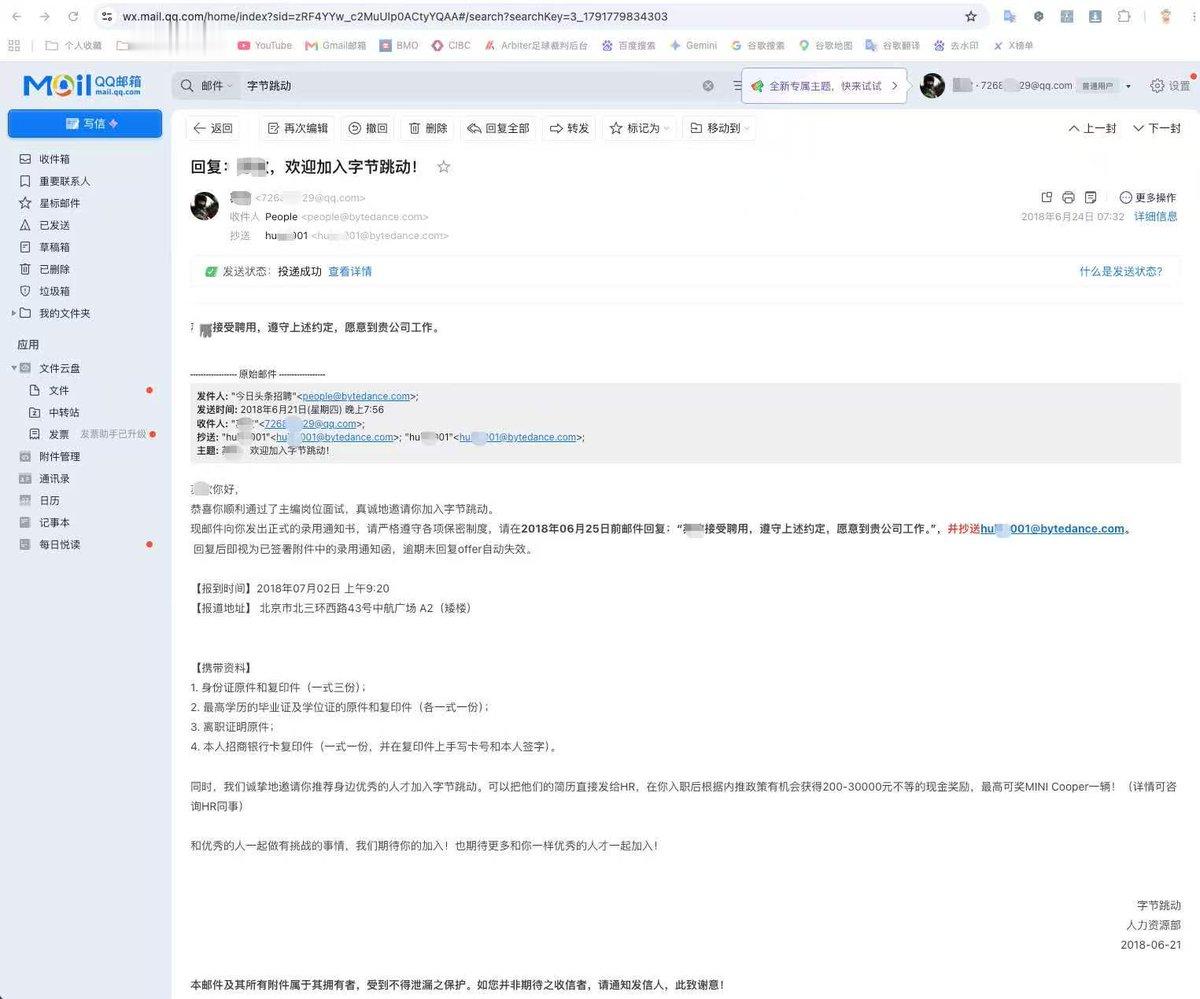Bookmark this page with the browser star icon
The image size is (1200, 999).
coord(970,17)
